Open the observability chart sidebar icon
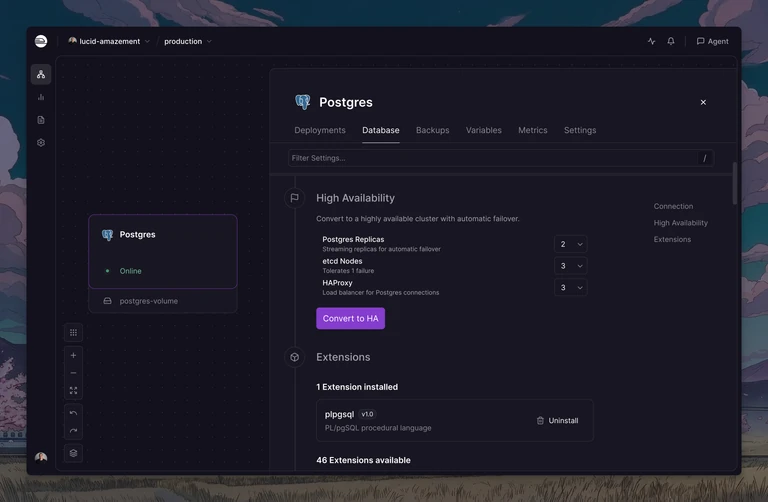 pyautogui.click(x=41, y=97)
